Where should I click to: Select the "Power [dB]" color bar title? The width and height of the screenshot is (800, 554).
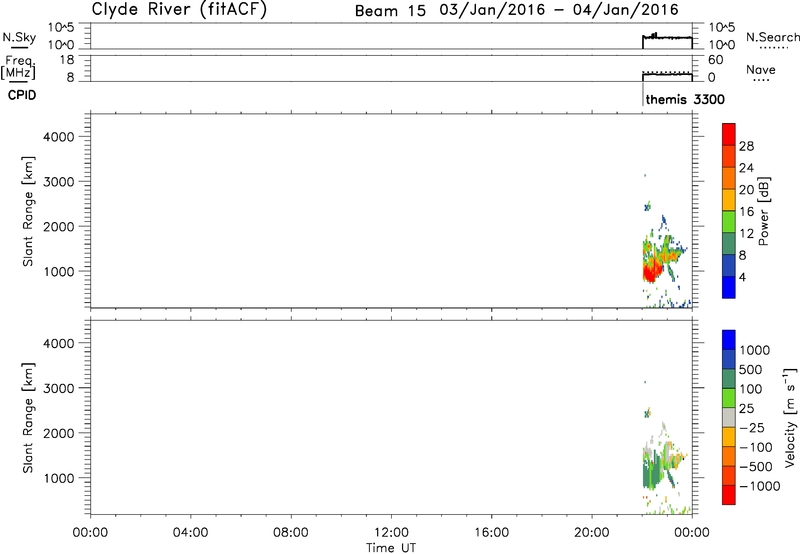click(x=763, y=211)
